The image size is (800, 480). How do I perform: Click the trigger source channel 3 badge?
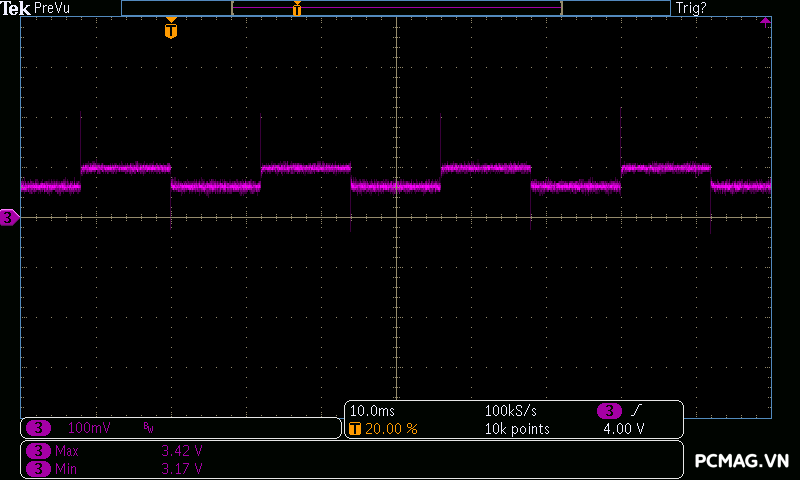click(x=610, y=411)
